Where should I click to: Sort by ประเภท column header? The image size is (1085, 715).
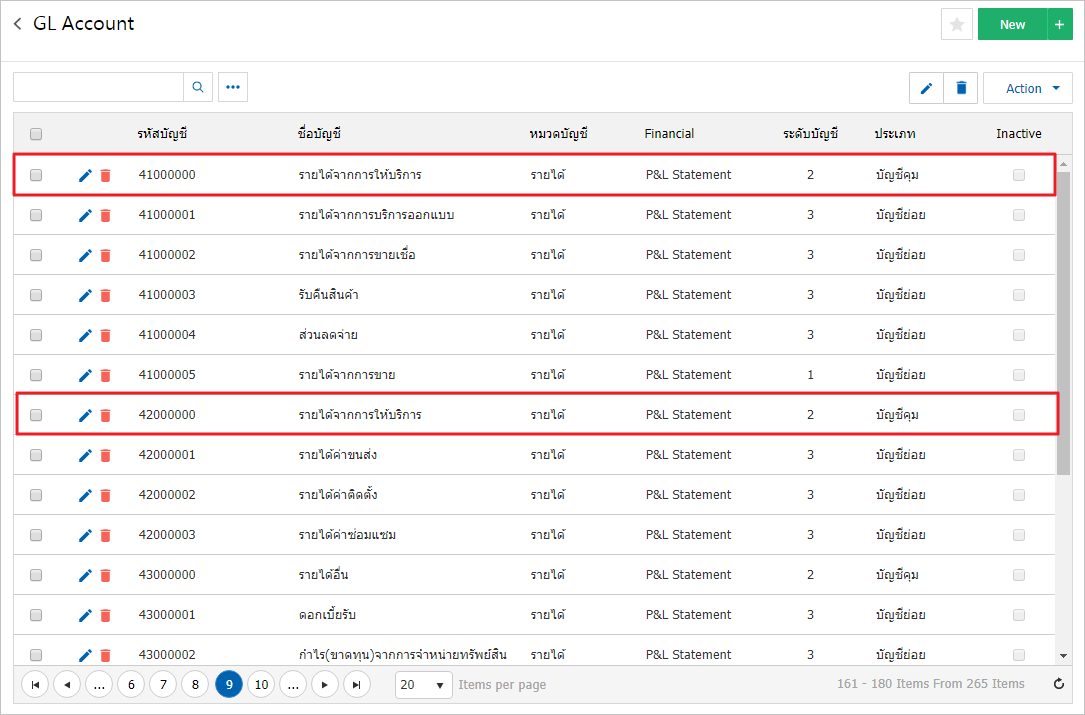point(895,134)
